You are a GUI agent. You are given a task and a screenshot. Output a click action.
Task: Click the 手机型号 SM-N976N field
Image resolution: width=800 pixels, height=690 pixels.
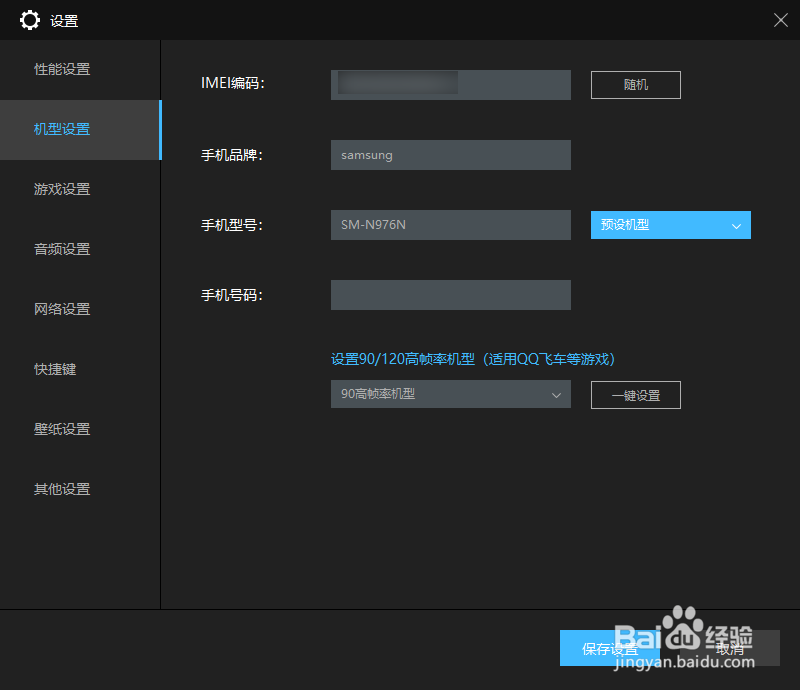tap(451, 225)
